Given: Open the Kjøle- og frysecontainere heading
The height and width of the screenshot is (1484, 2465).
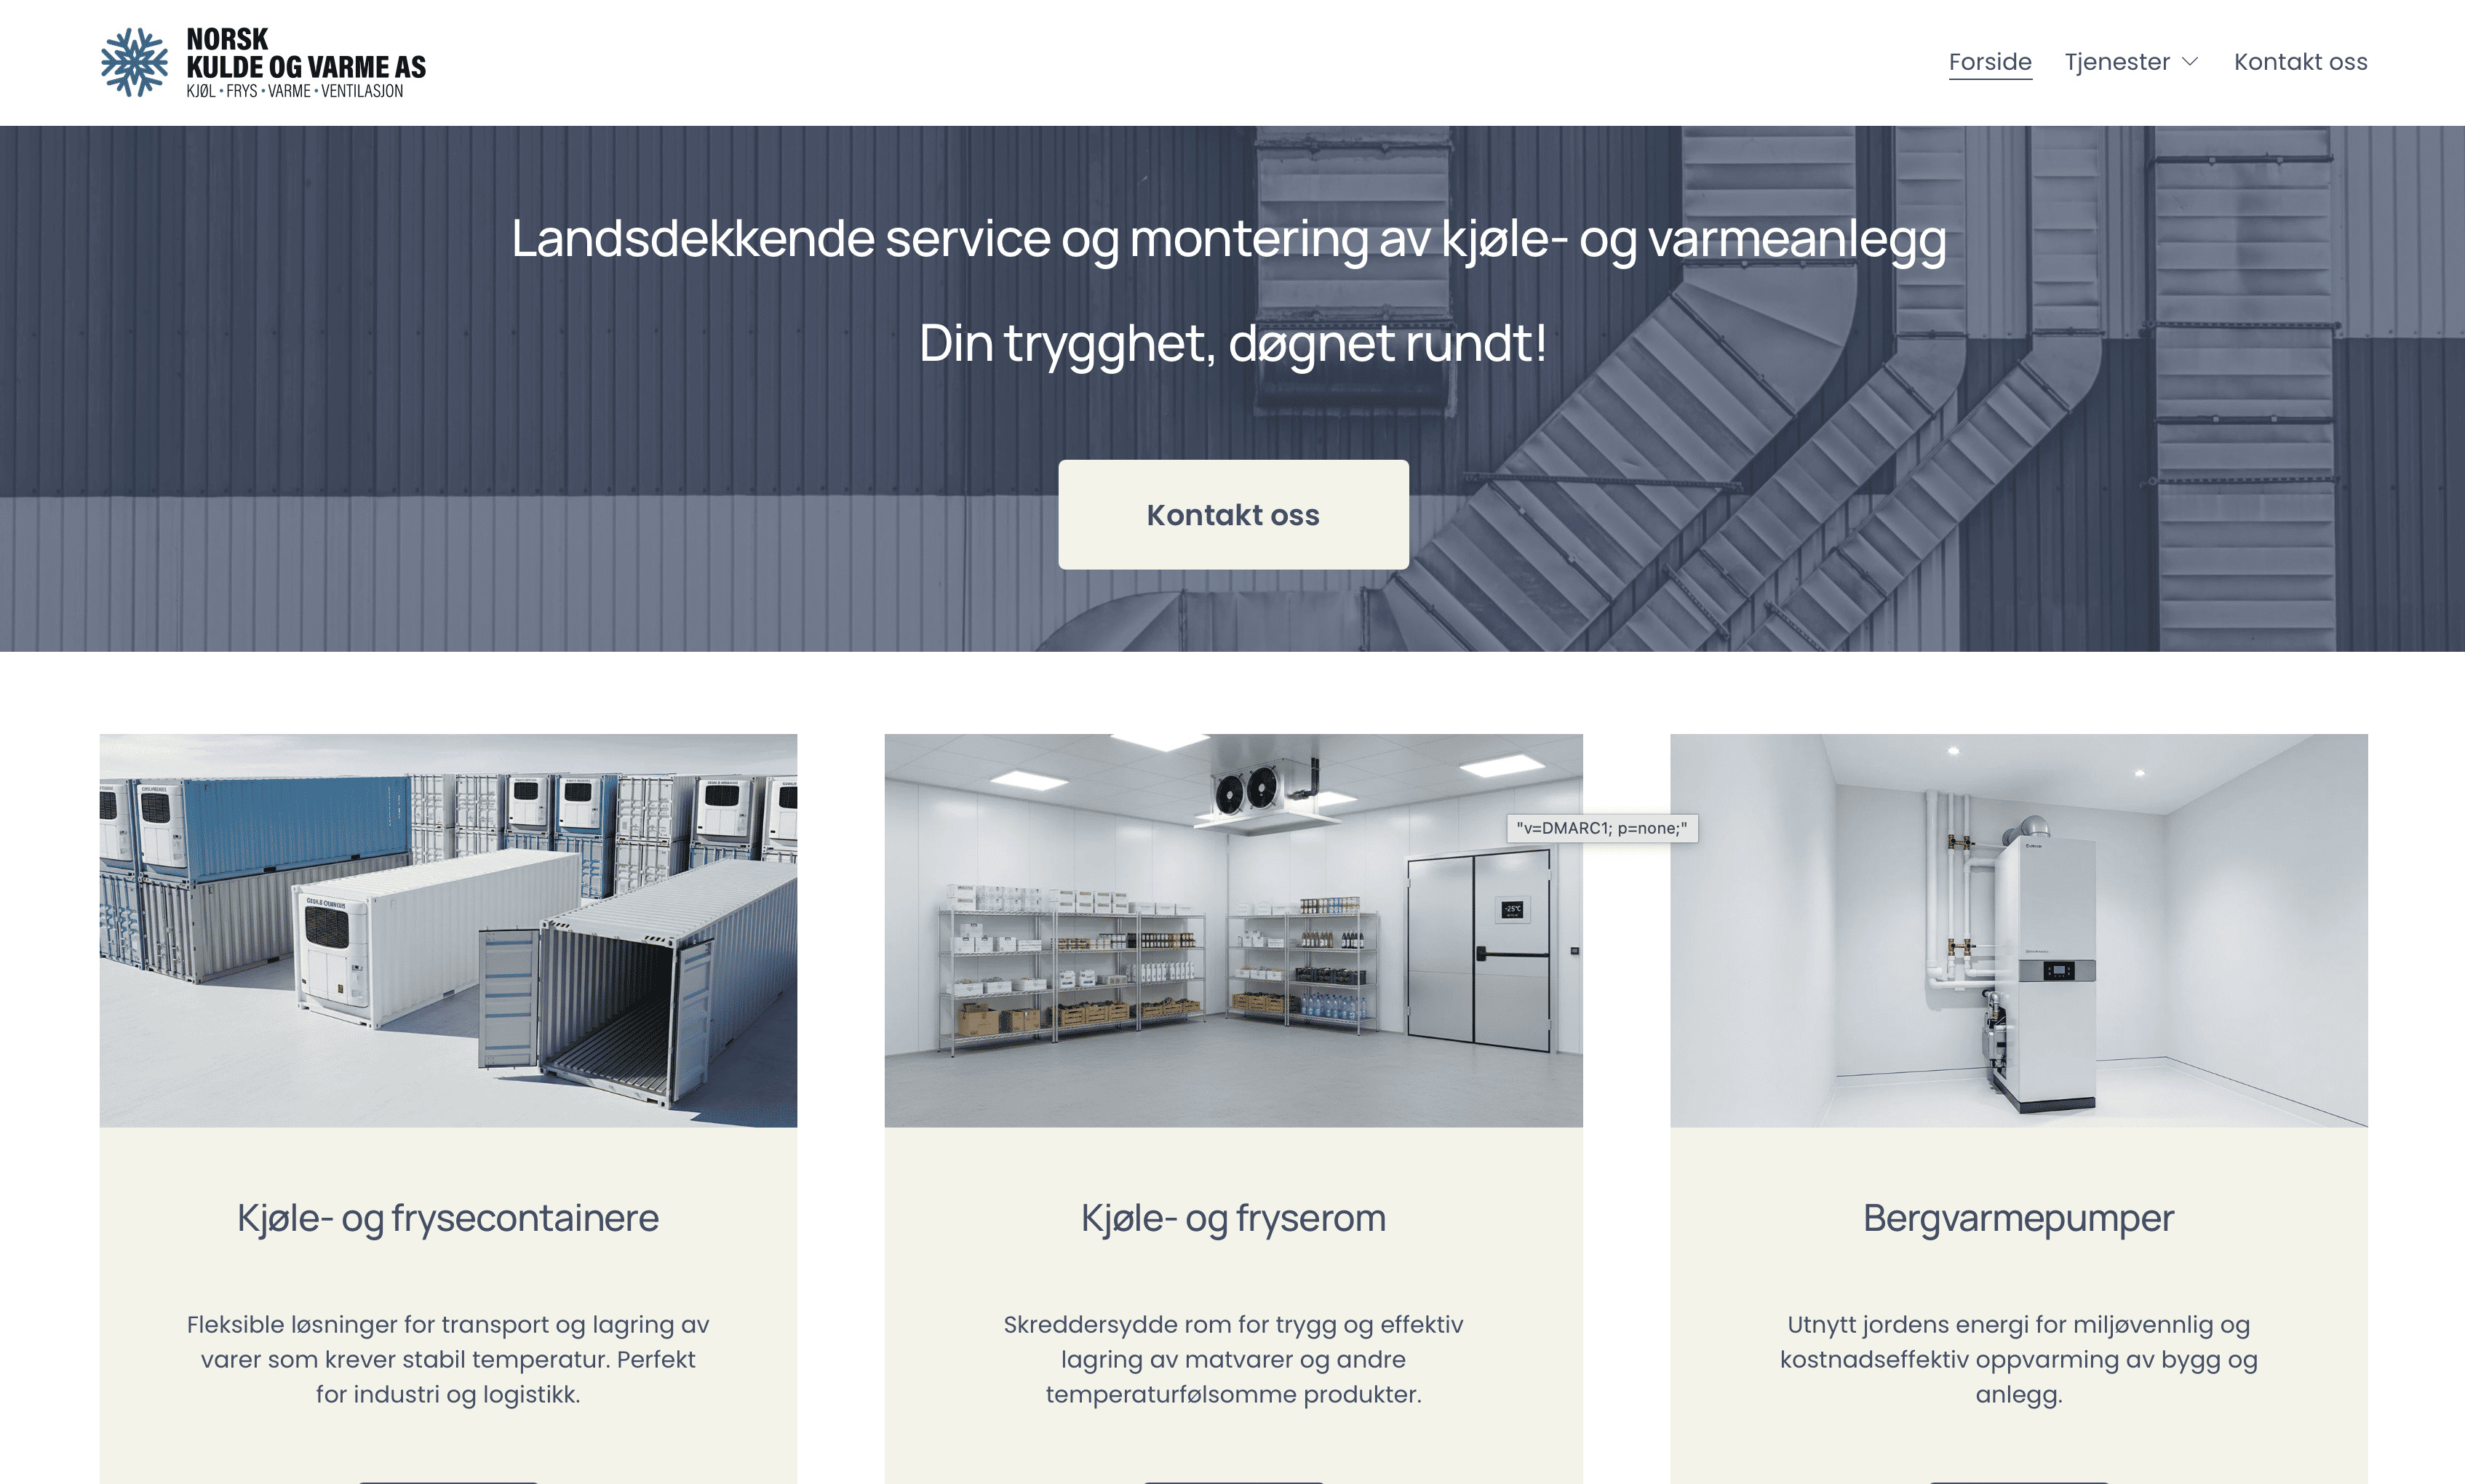Looking at the screenshot, I should (447, 1218).
